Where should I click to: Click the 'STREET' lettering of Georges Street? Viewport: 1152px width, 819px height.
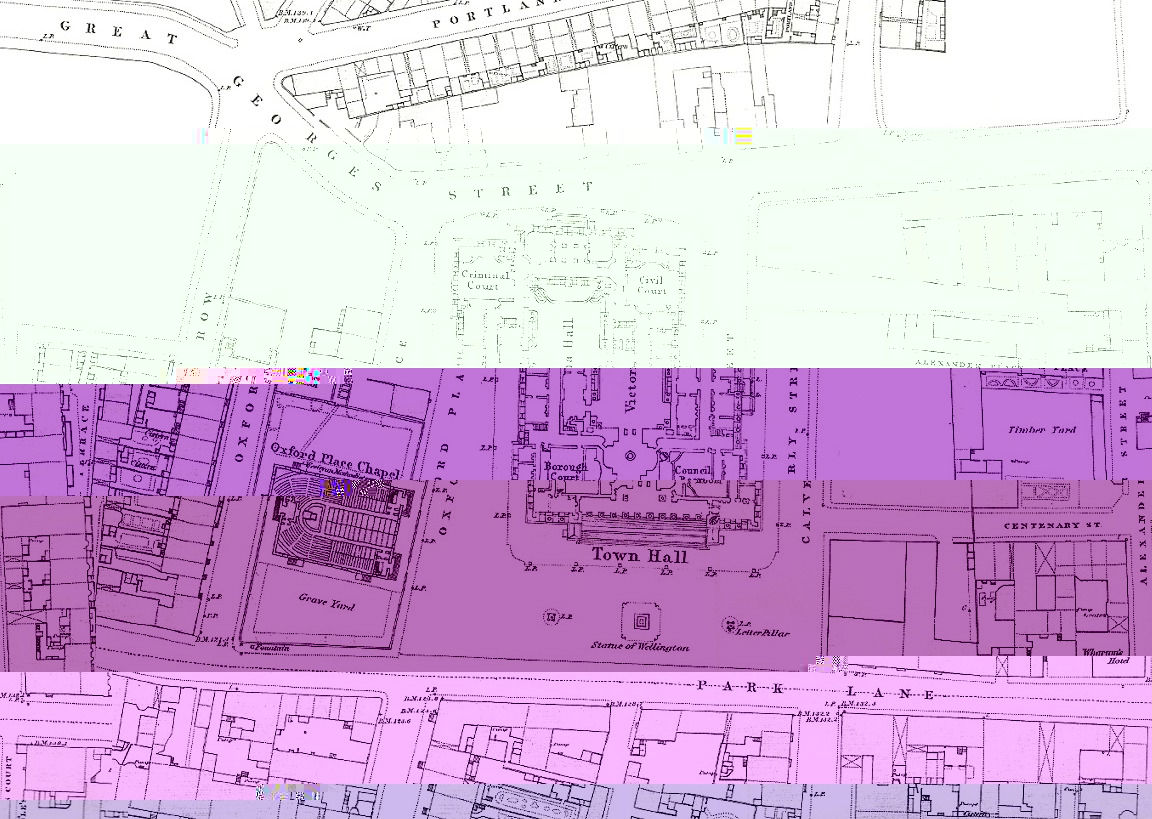(520, 191)
